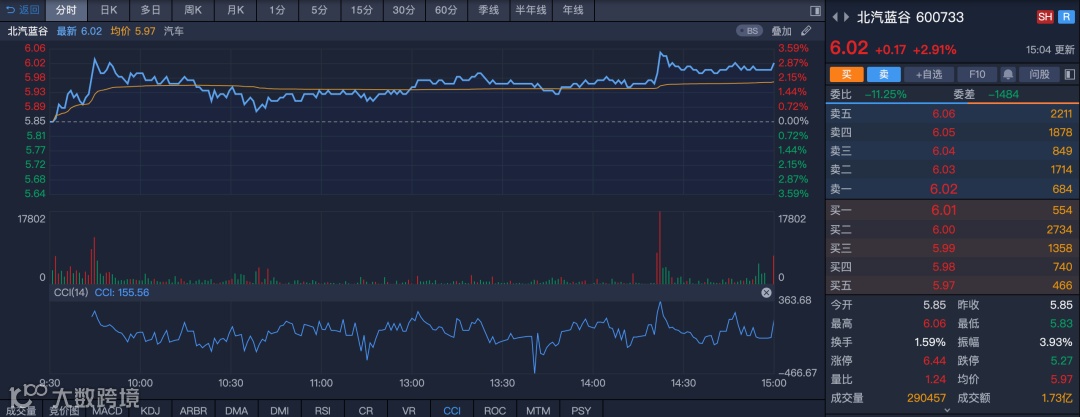Select the PSY indicator tab
Screen dimensions: 1080x417
pos(581,410)
